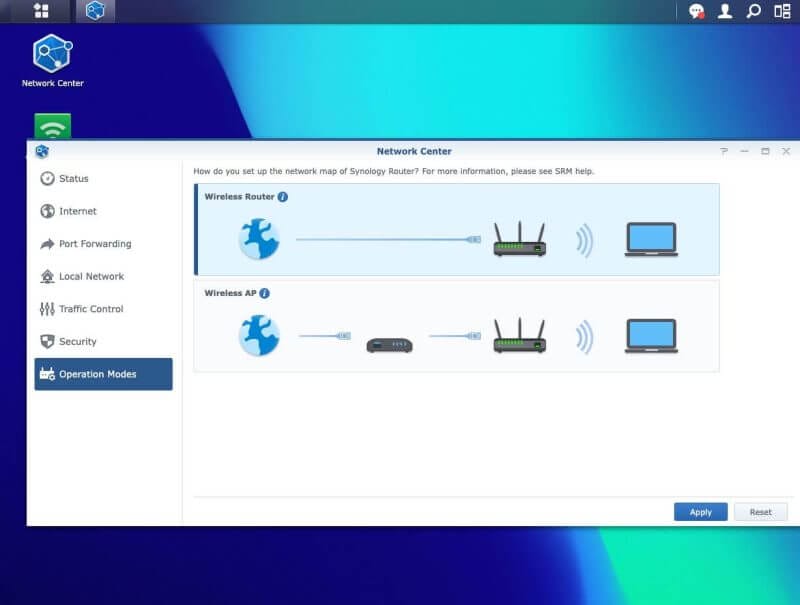Open the notifications bubble in the top bar
This screenshot has height=605, width=800.
[698, 12]
